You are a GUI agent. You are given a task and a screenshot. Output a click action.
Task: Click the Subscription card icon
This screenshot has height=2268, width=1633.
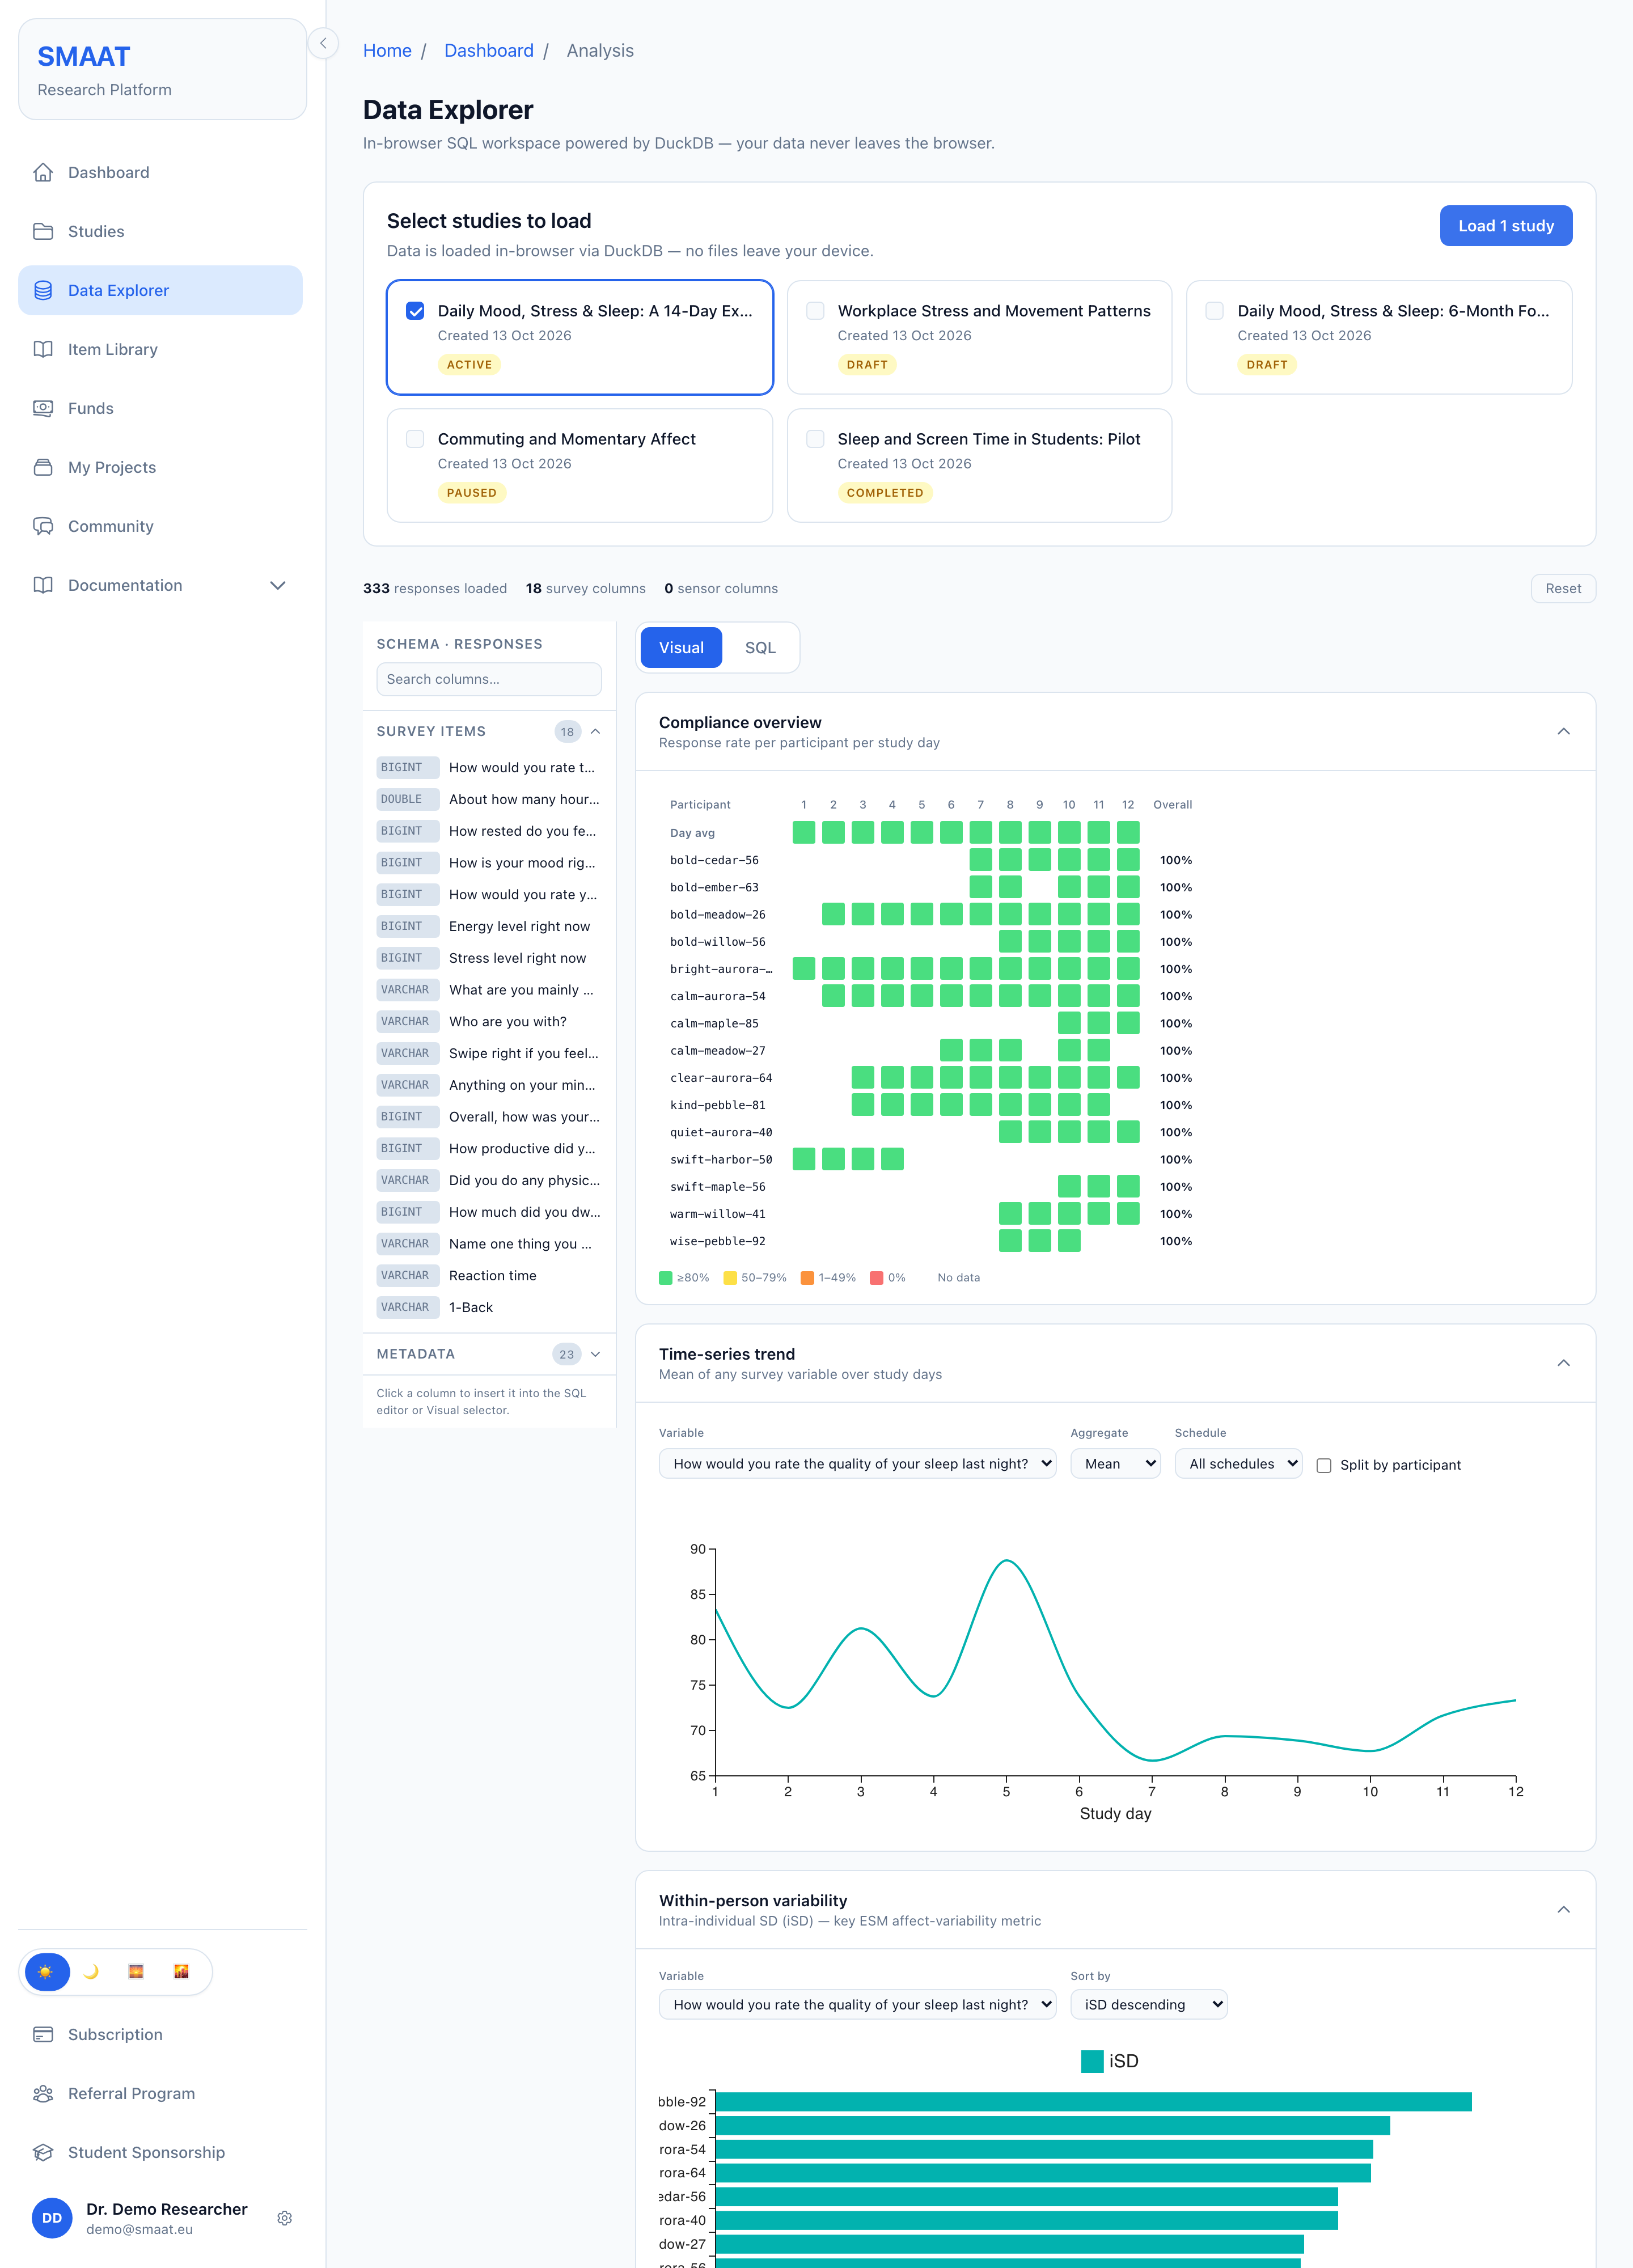(43, 2034)
